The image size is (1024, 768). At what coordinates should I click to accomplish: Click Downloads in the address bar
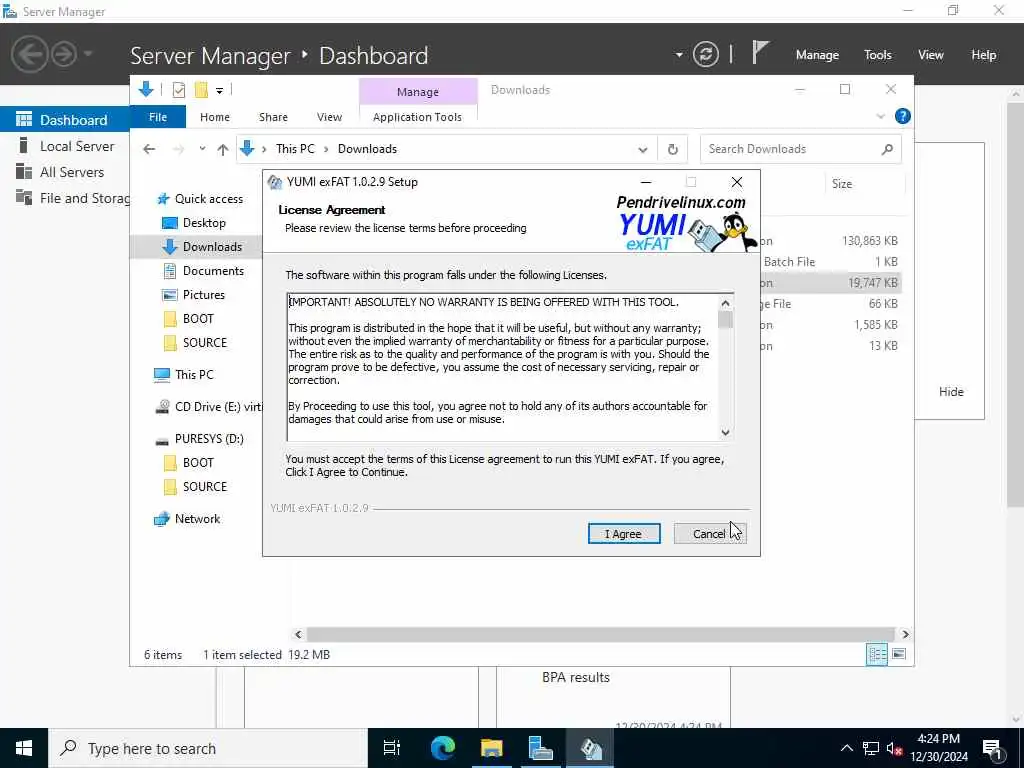tap(367, 149)
